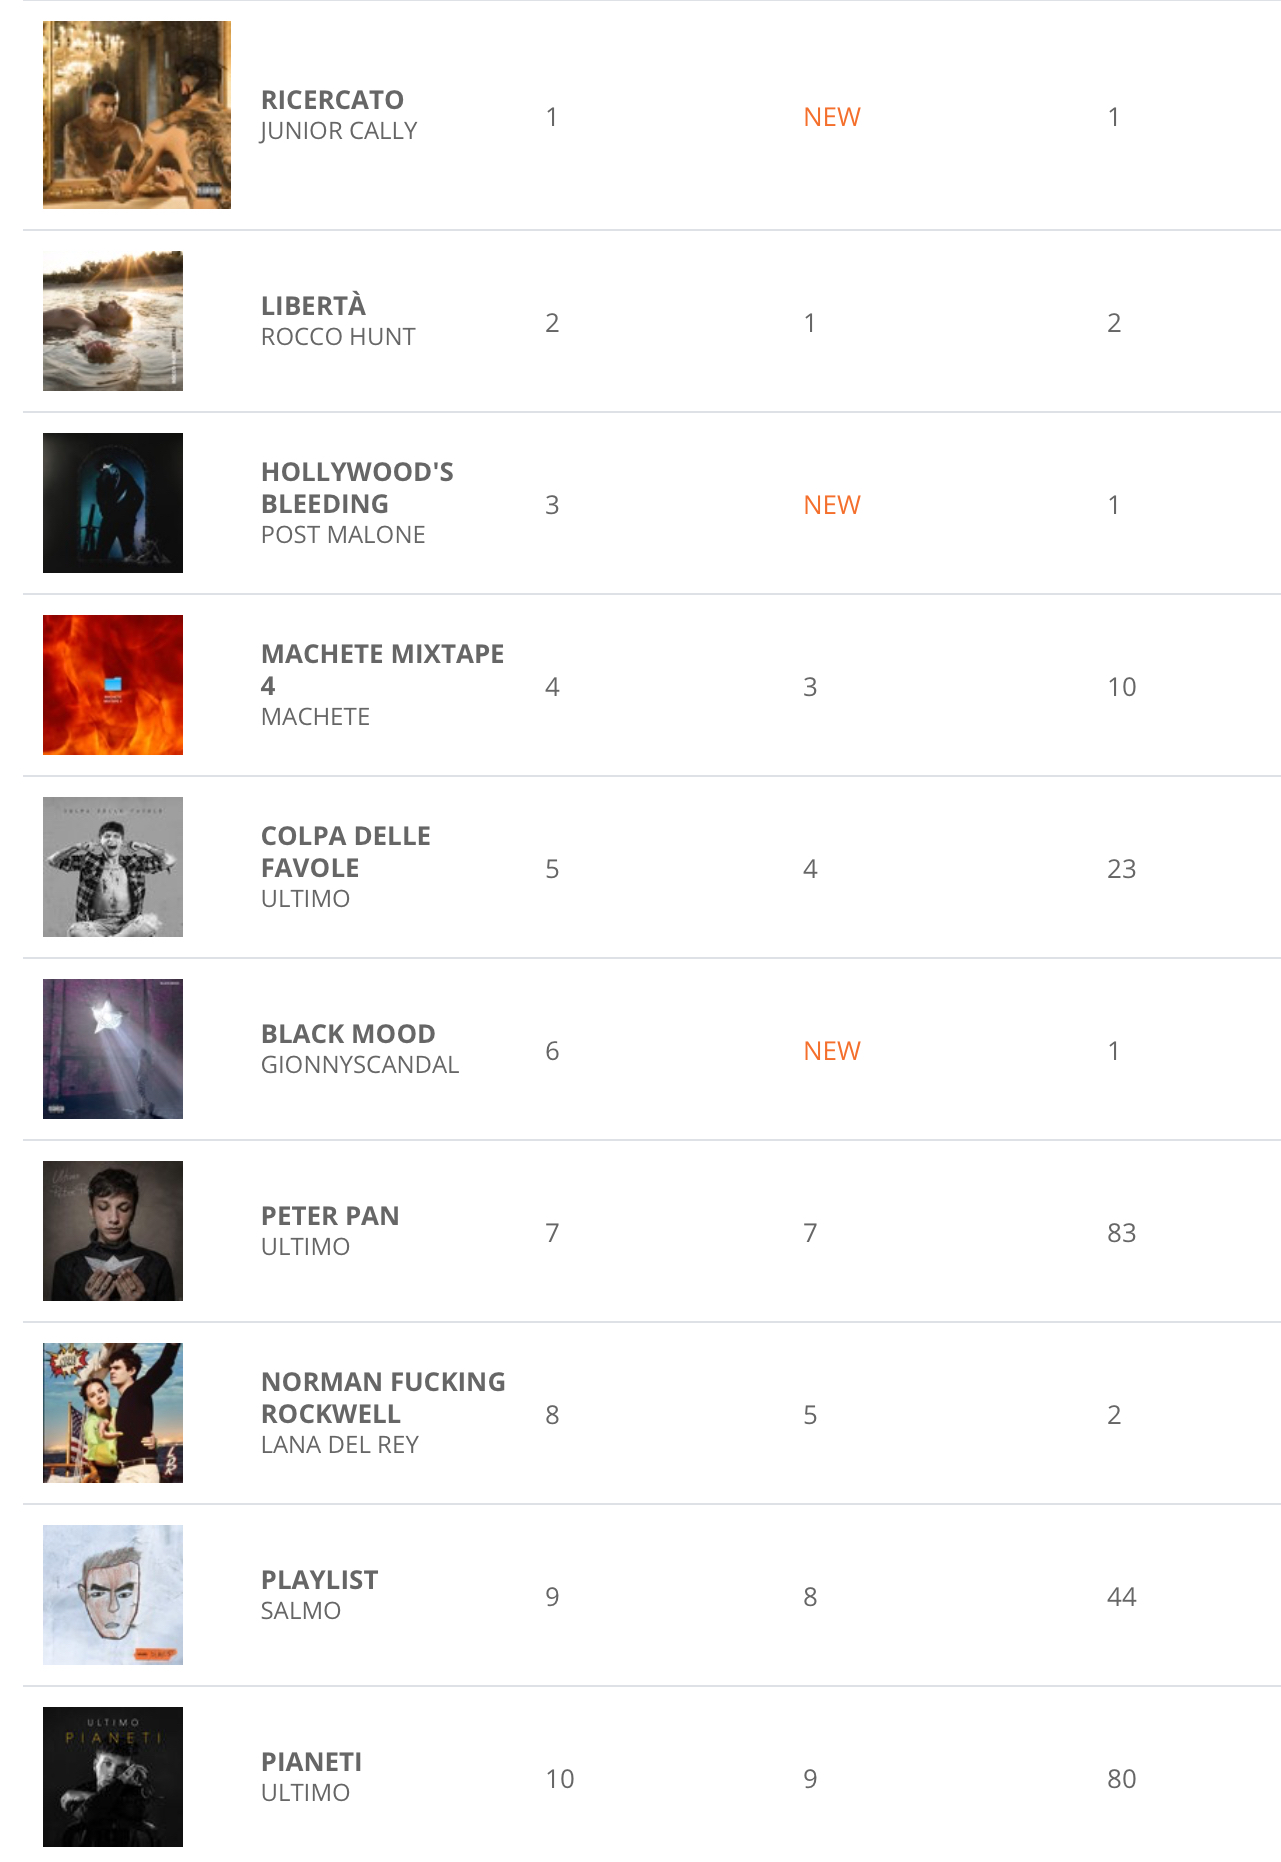This screenshot has width=1281, height=1862.
Task: Click the Pianeti album cover
Action: [x=113, y=1777]
